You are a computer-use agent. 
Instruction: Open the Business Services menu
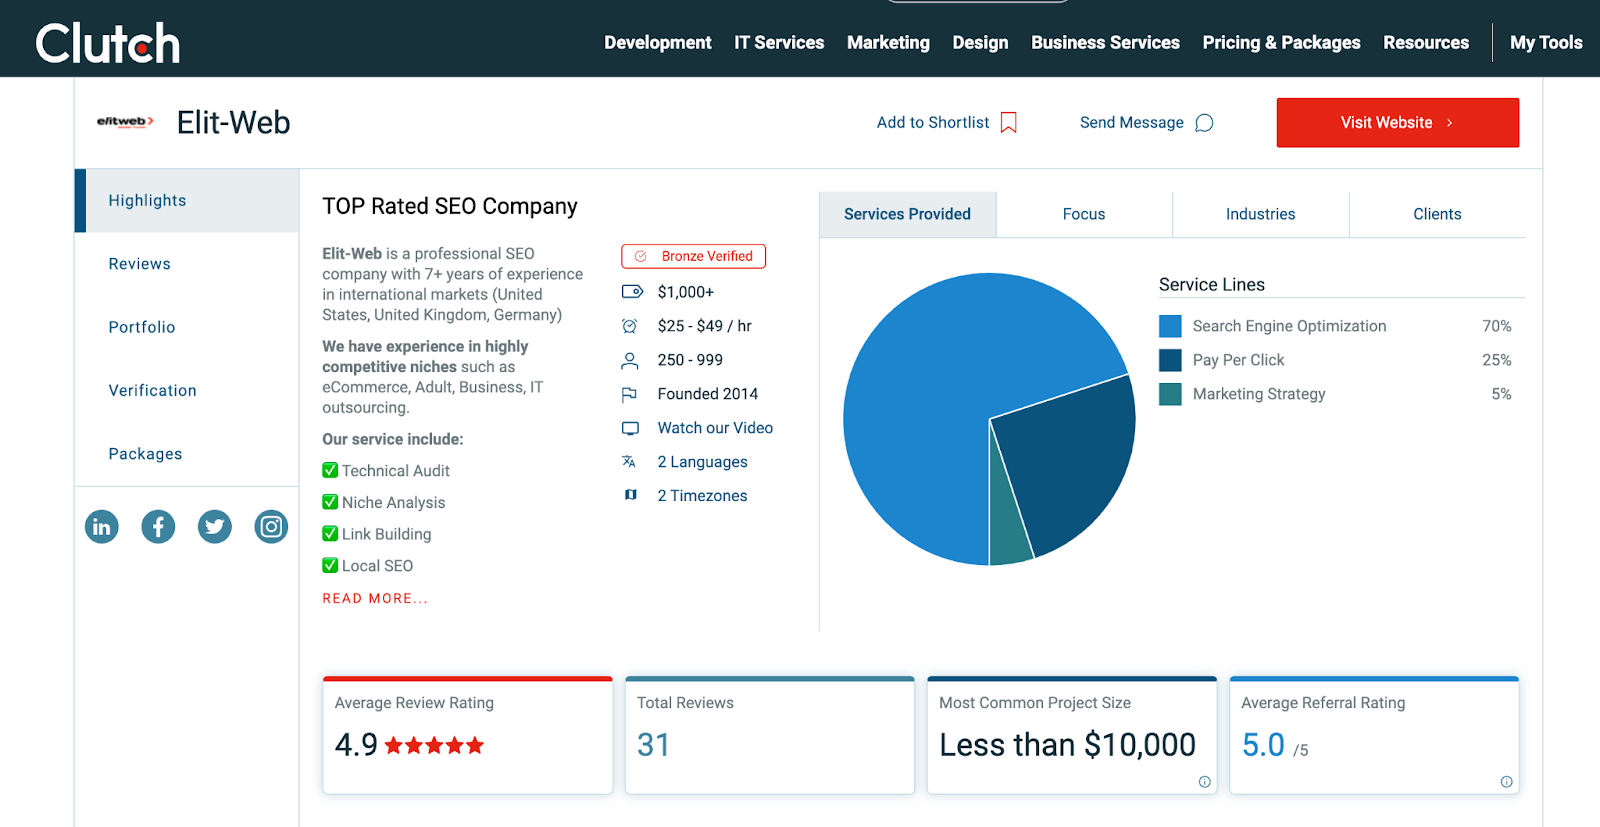(1105, 42)
